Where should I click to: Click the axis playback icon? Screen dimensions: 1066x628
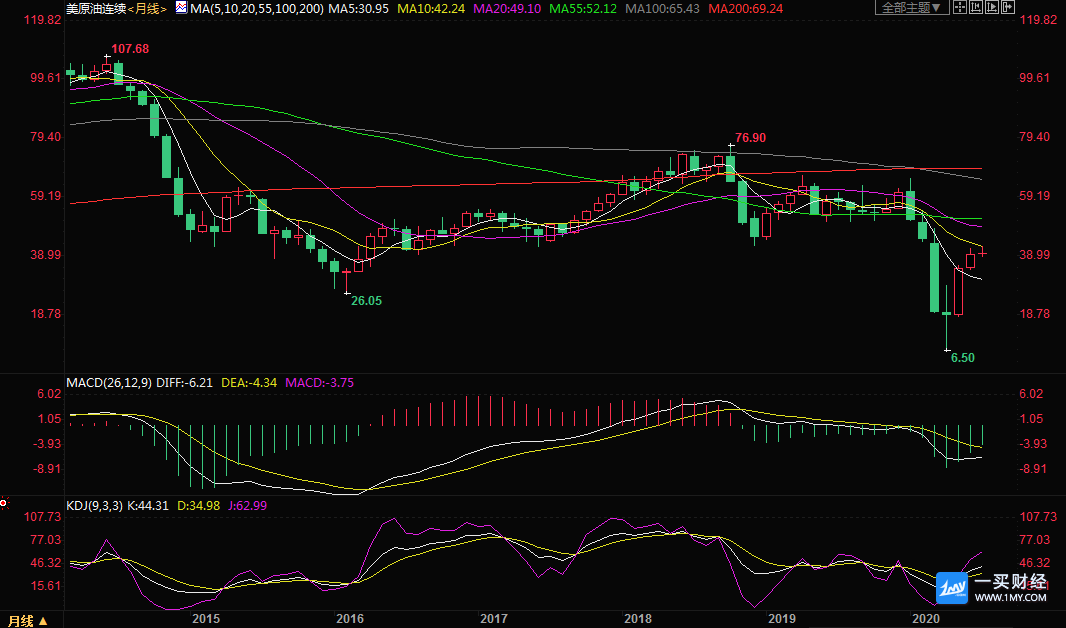click(x=992, y=7)
